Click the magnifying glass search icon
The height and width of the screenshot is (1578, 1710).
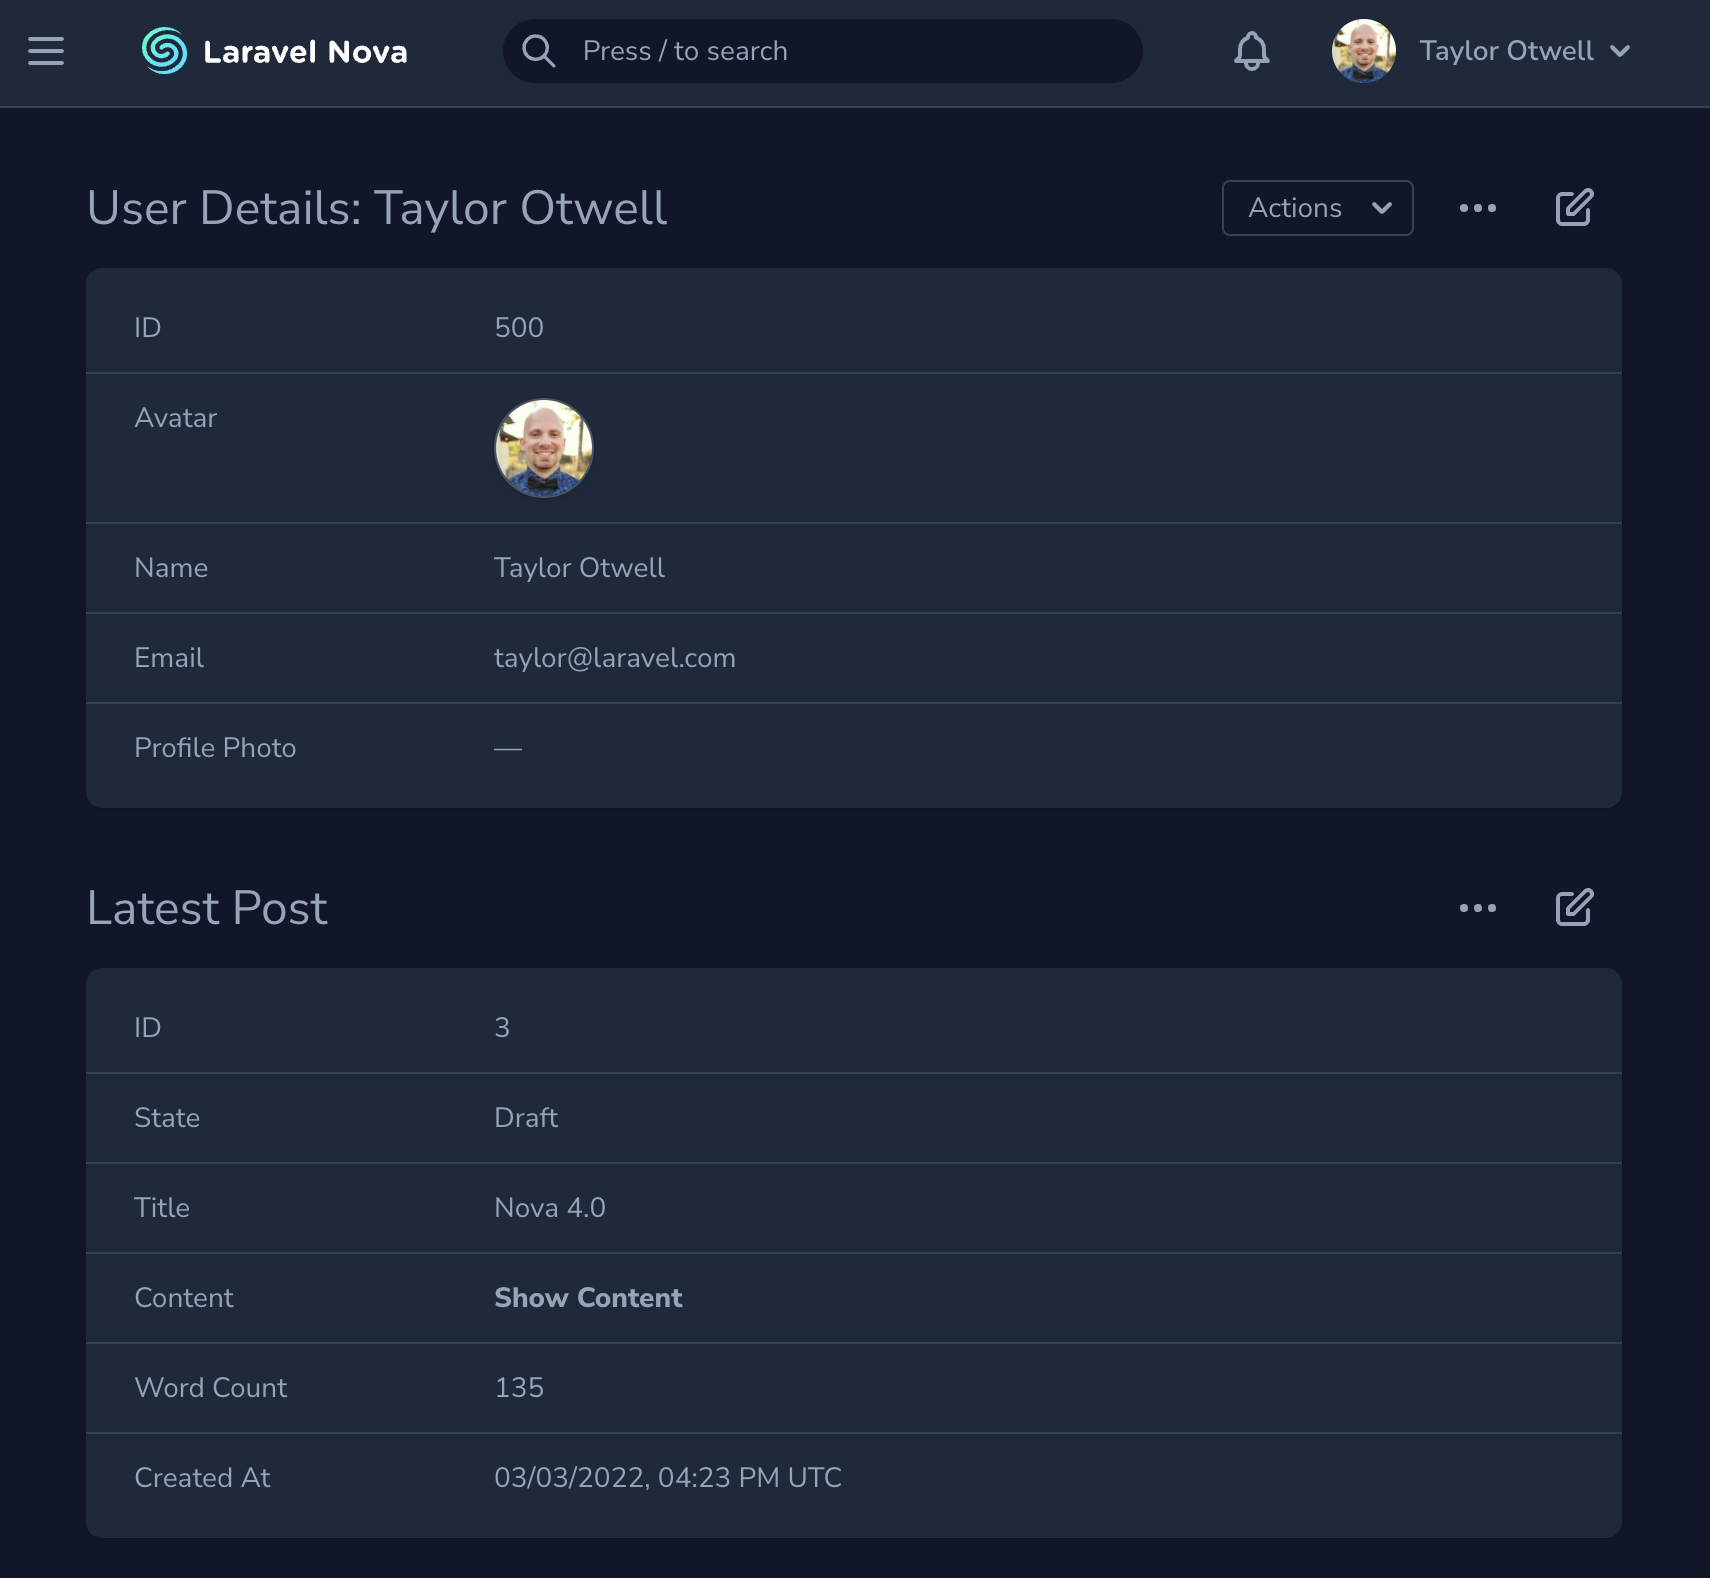click(x=539, y=50)
